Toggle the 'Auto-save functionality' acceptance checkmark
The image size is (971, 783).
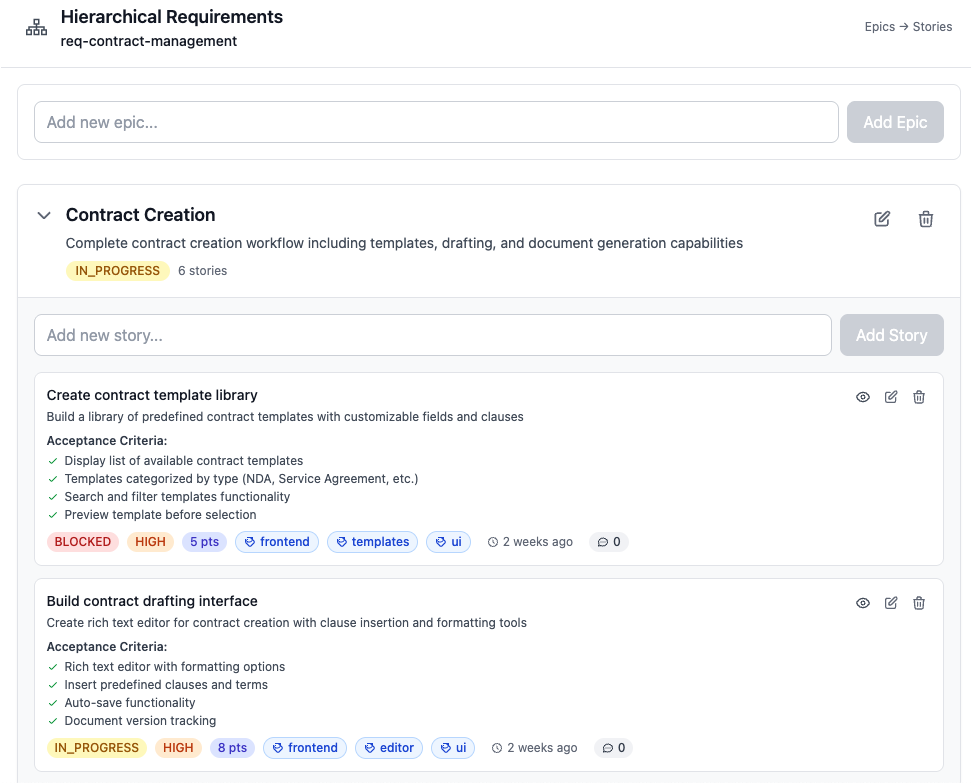click(52, 702)
